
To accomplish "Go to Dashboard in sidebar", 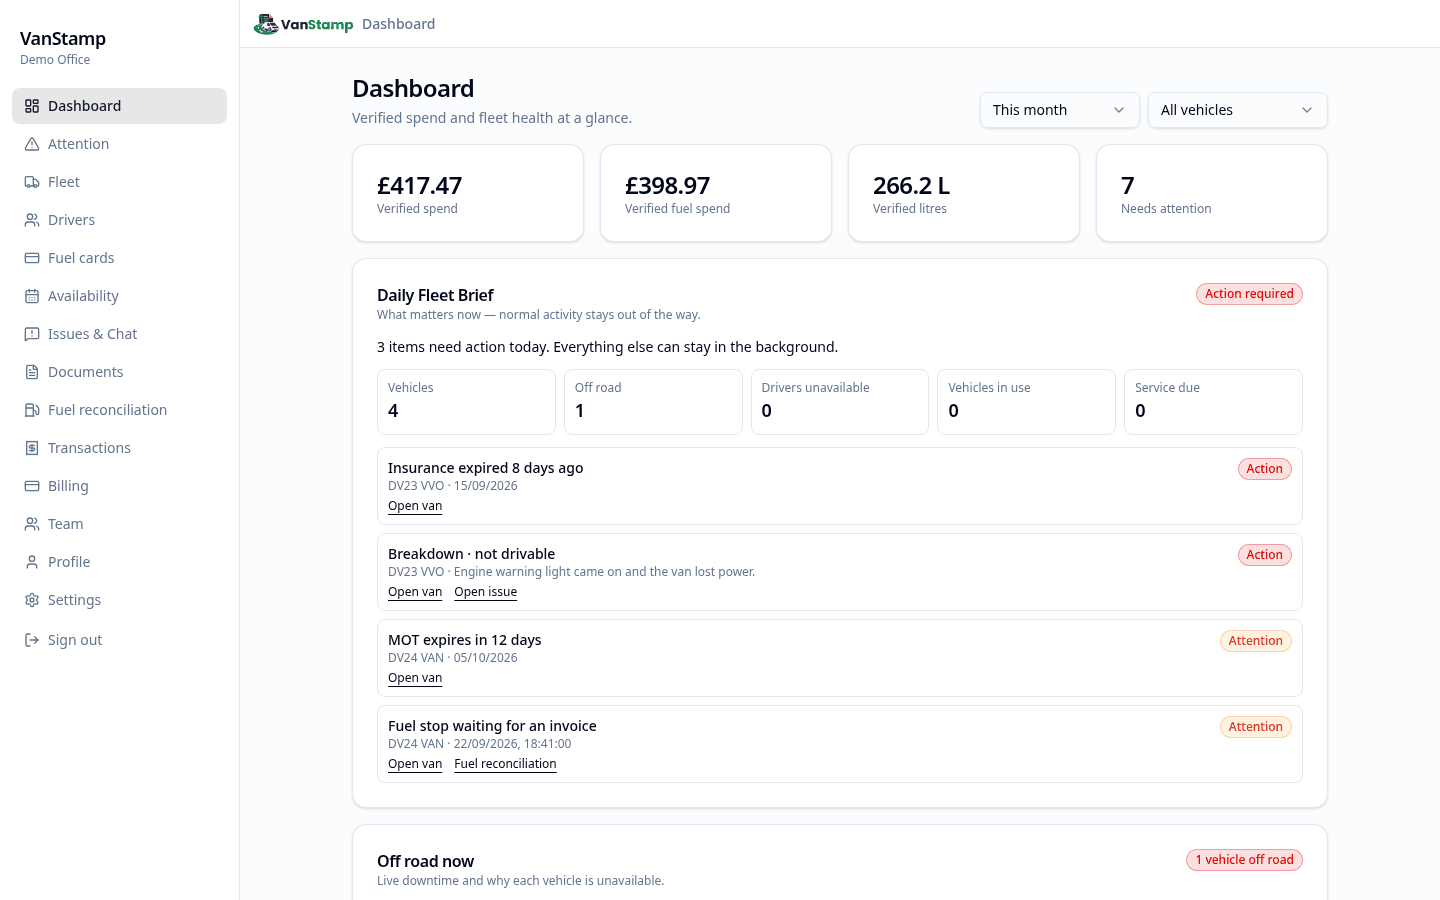I will tap(120, 106).
